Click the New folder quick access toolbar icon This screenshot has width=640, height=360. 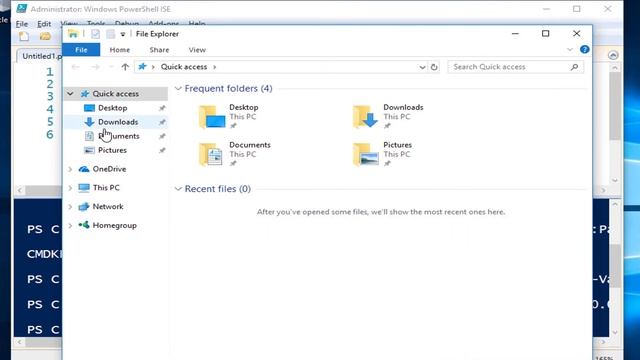point(110,34)
